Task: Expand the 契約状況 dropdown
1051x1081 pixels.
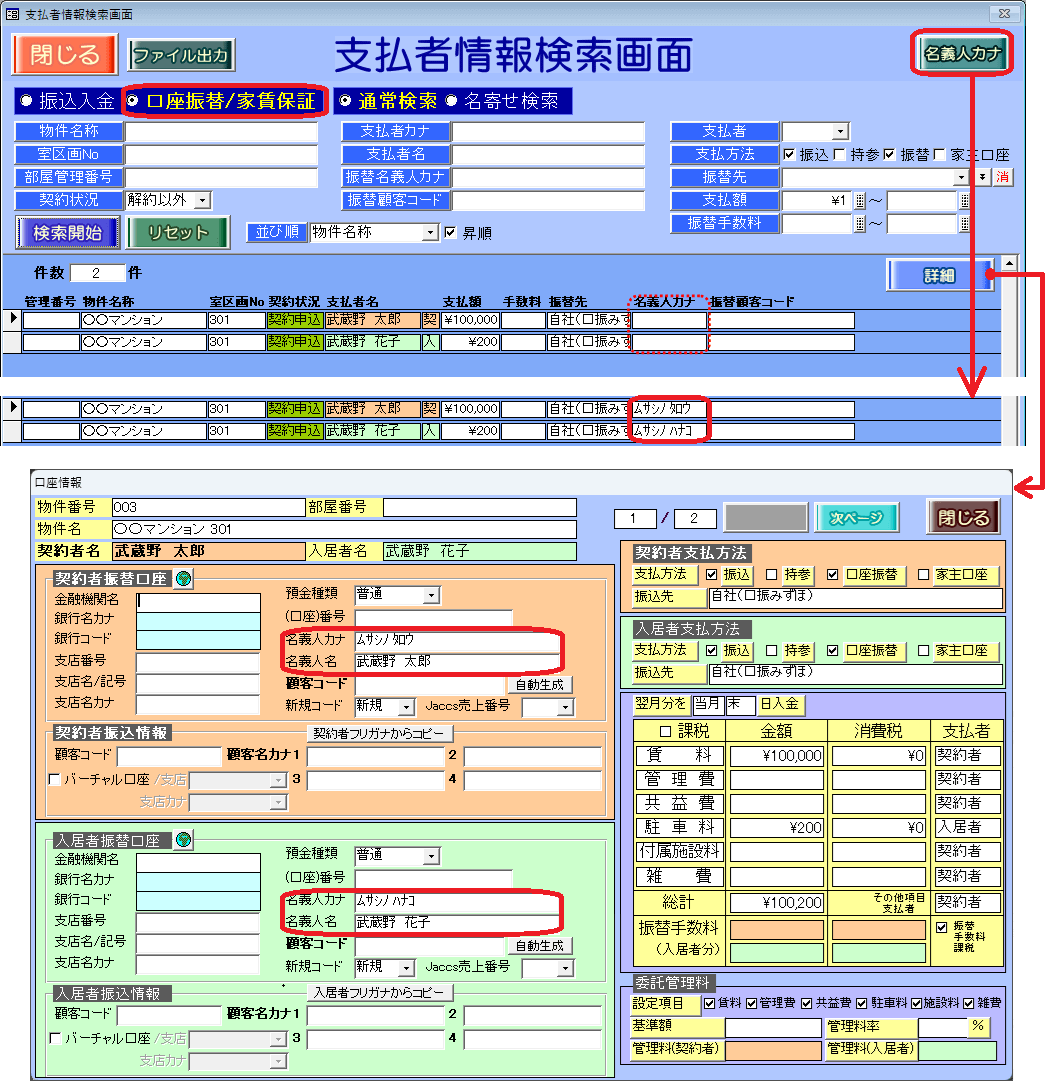Action: point(203,200)
